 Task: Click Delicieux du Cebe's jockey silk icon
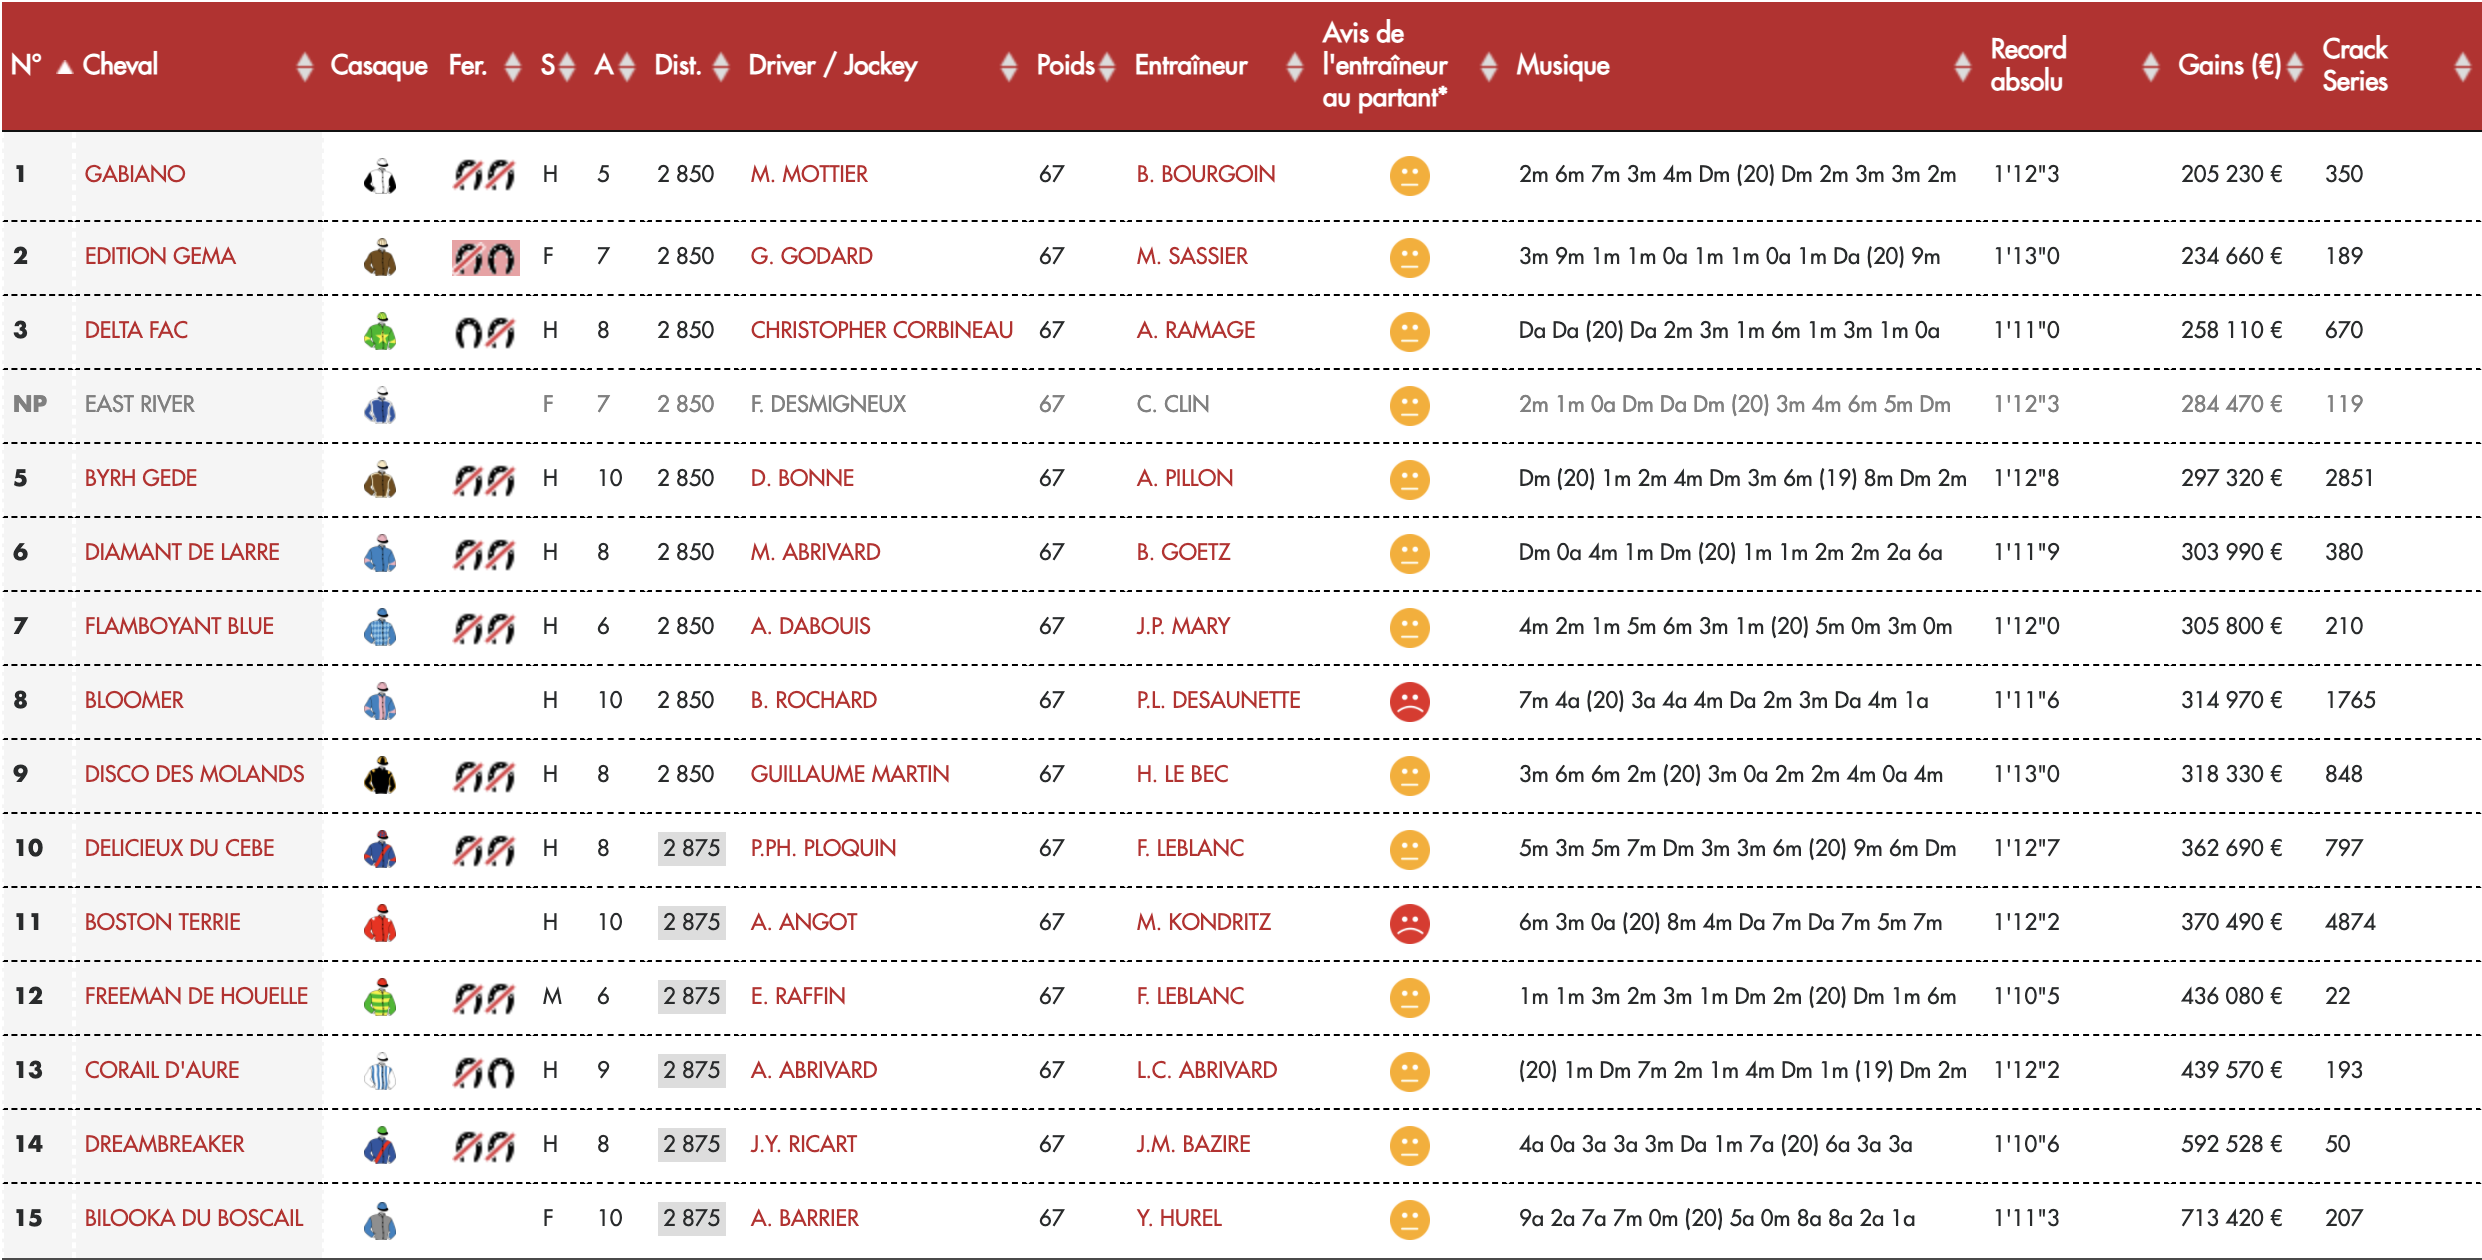coord(380,849)
